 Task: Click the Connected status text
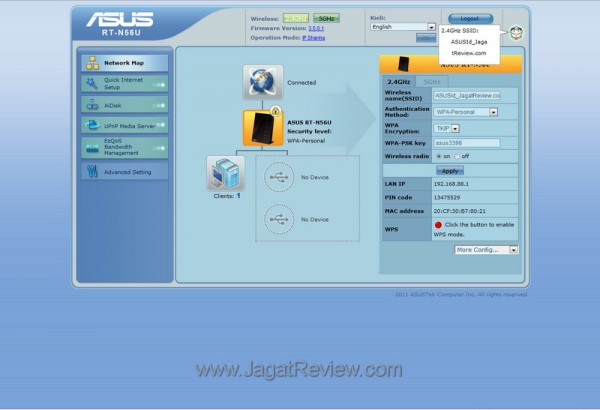pos(302,83)
